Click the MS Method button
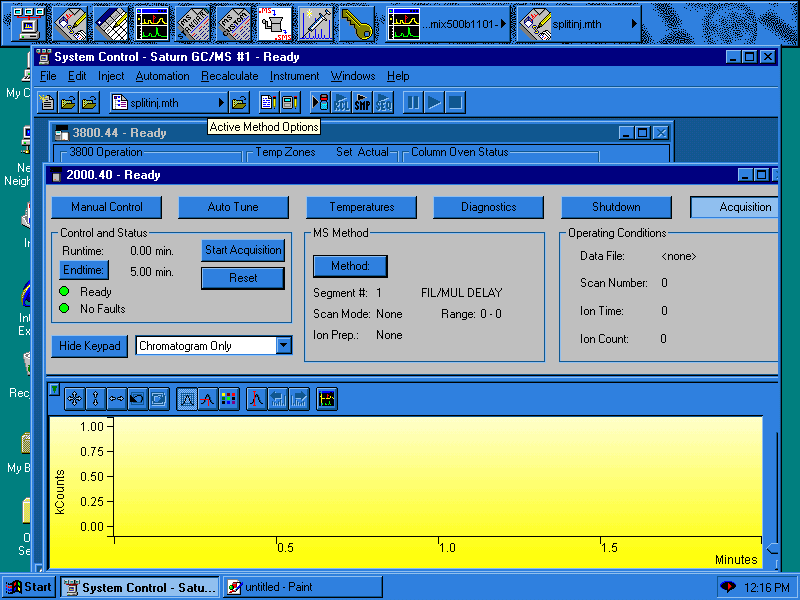Viewport: 800px width, 600px height. pos(350,266)
